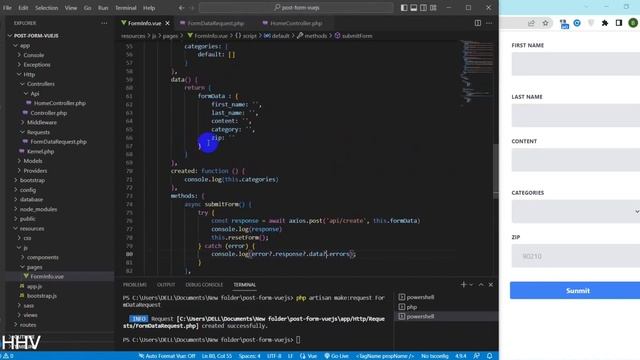Collapse the app folder
Viewport: 640px width, 360px height.
click(25, 46)
